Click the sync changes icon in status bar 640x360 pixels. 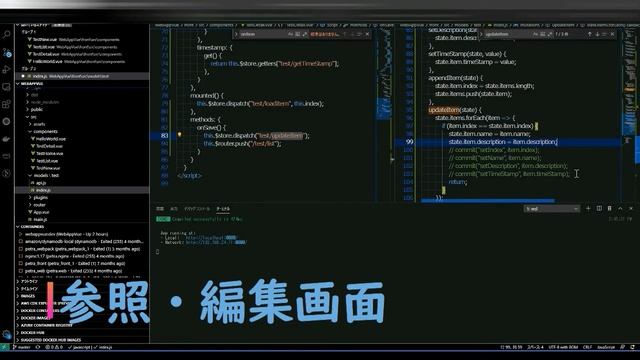pos(38,347)
